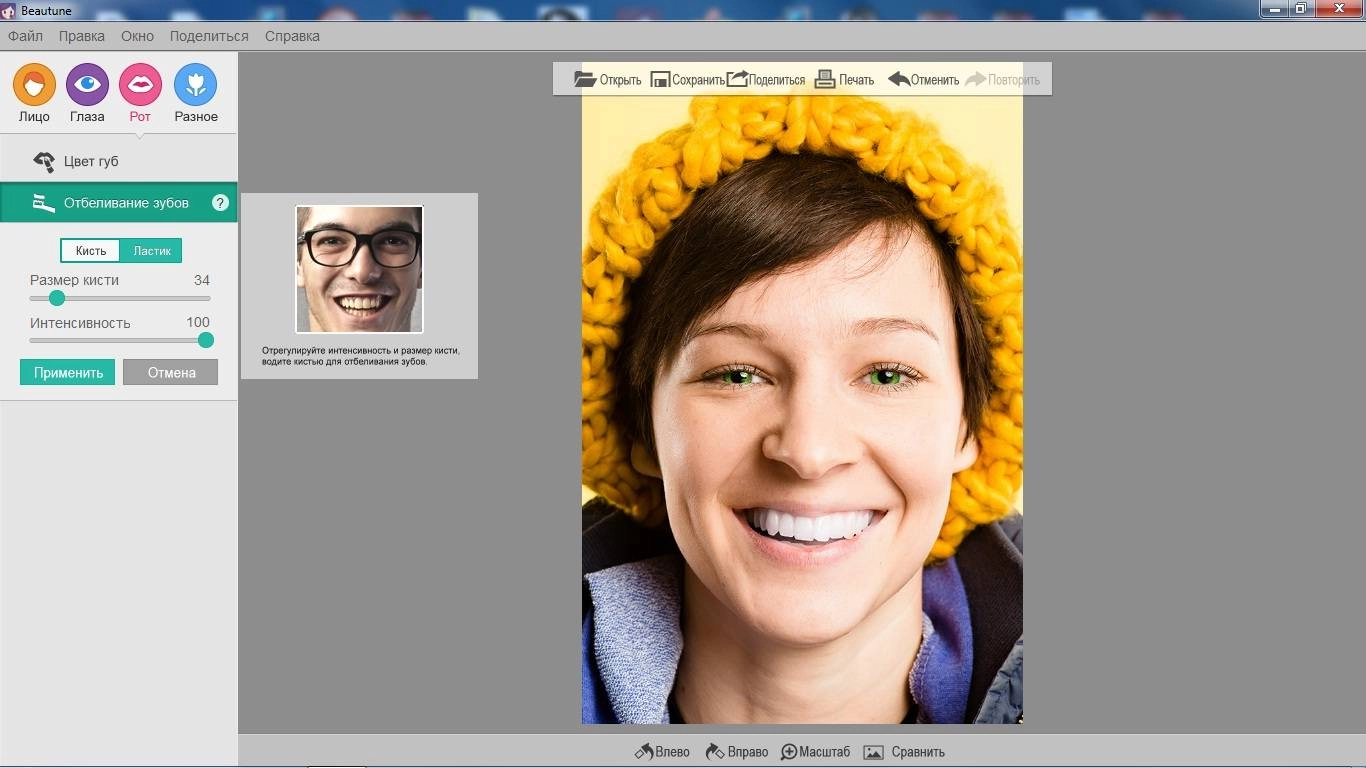Click the Открыть folder icon

pos(585,79)
